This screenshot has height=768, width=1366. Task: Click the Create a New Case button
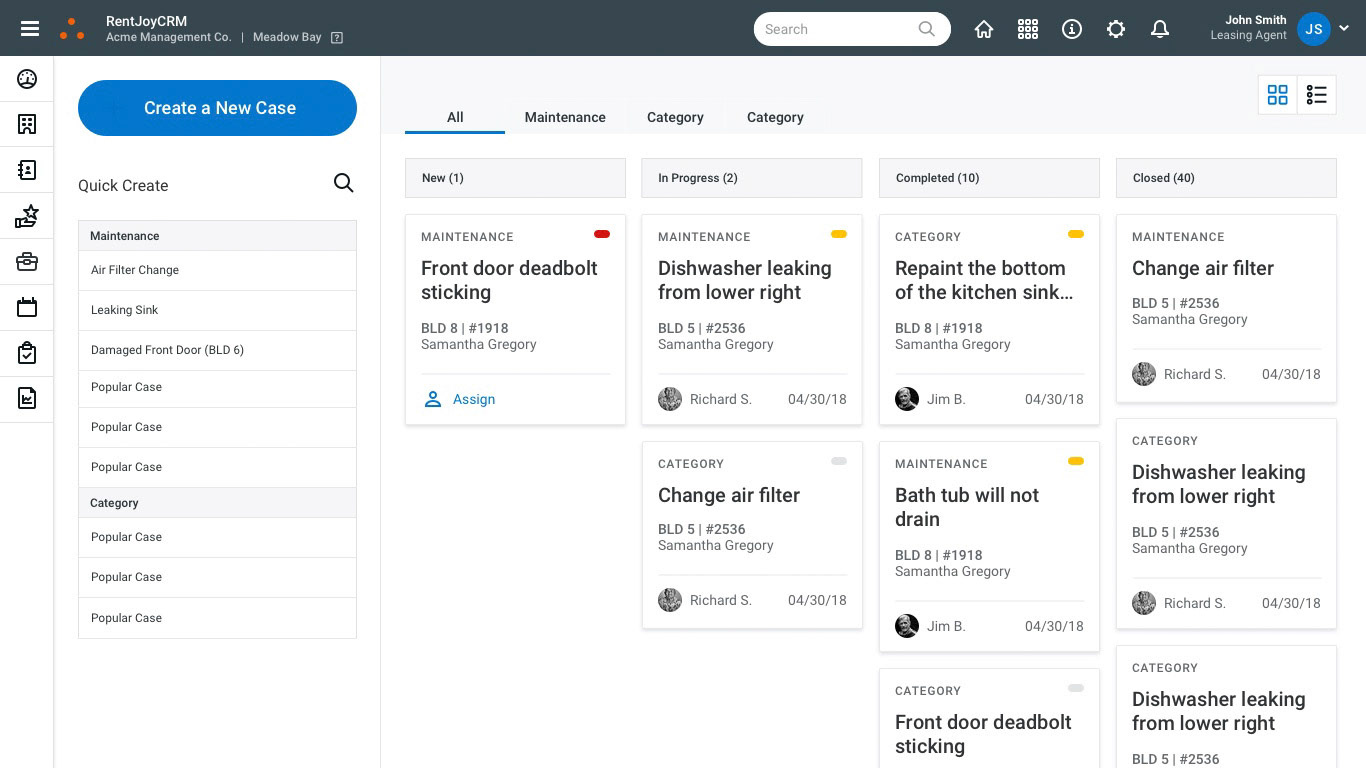point(217,108)
